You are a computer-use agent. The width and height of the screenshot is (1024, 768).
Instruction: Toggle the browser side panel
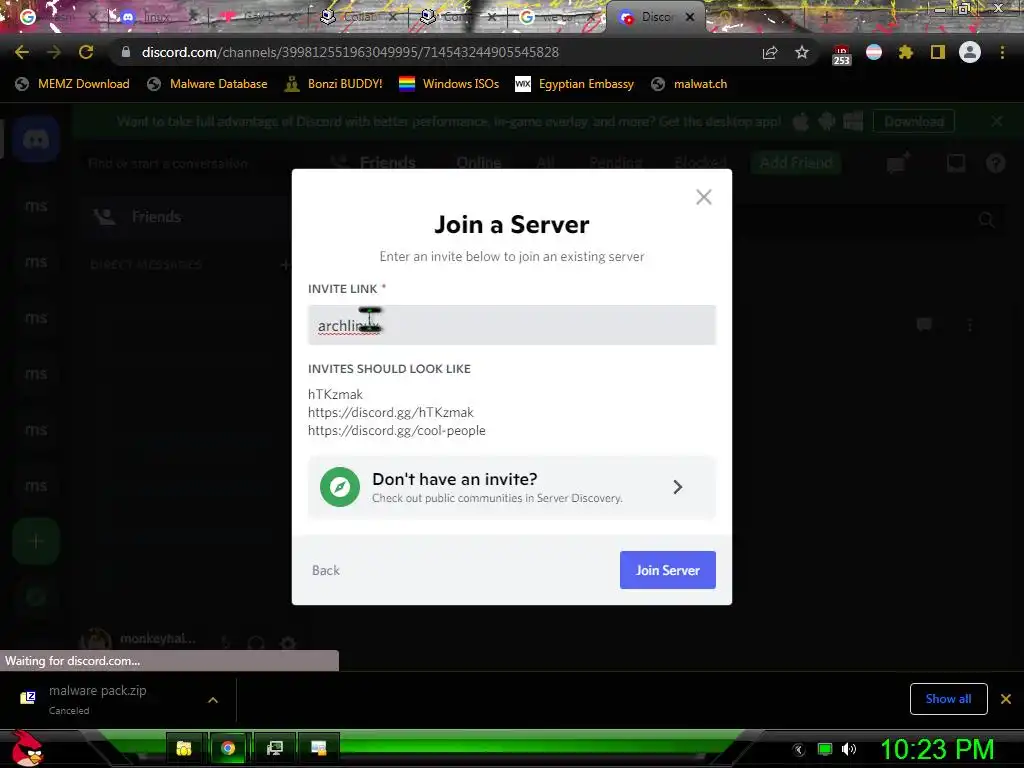click(x=938, y=52)
